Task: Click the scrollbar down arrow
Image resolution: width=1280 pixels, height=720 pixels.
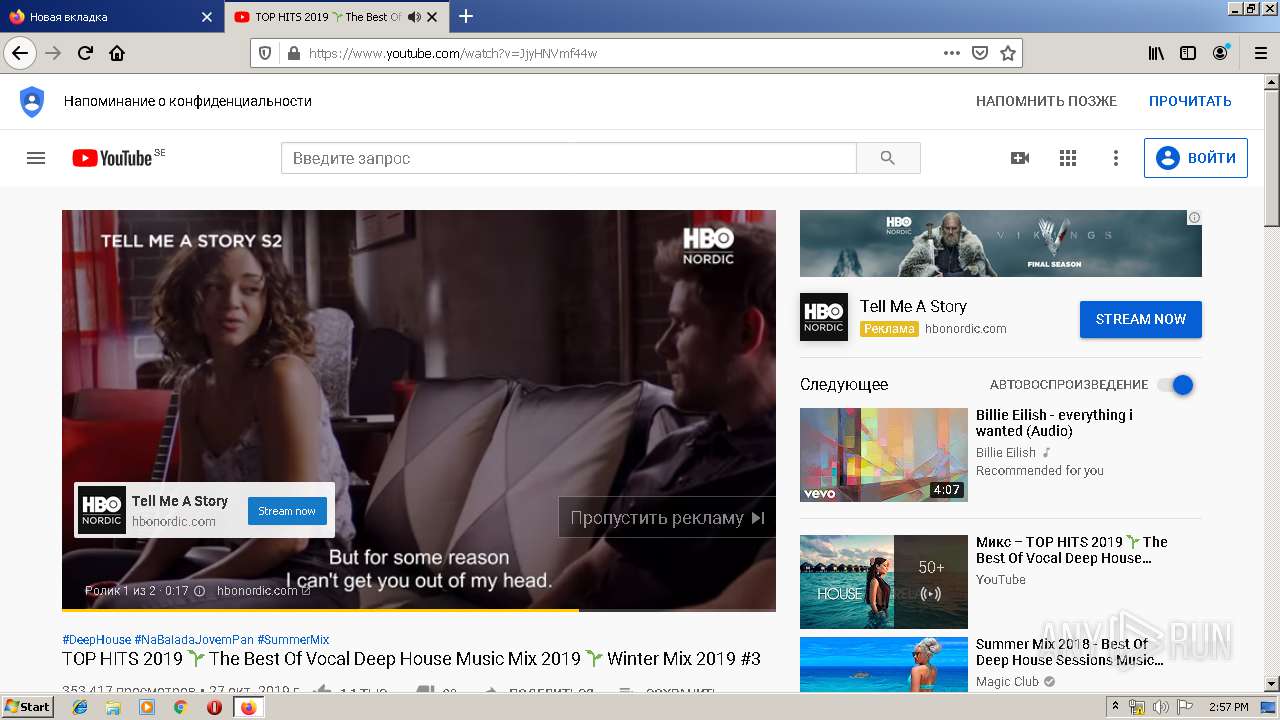Action: pyautogui.click(x=1271, y=684)
